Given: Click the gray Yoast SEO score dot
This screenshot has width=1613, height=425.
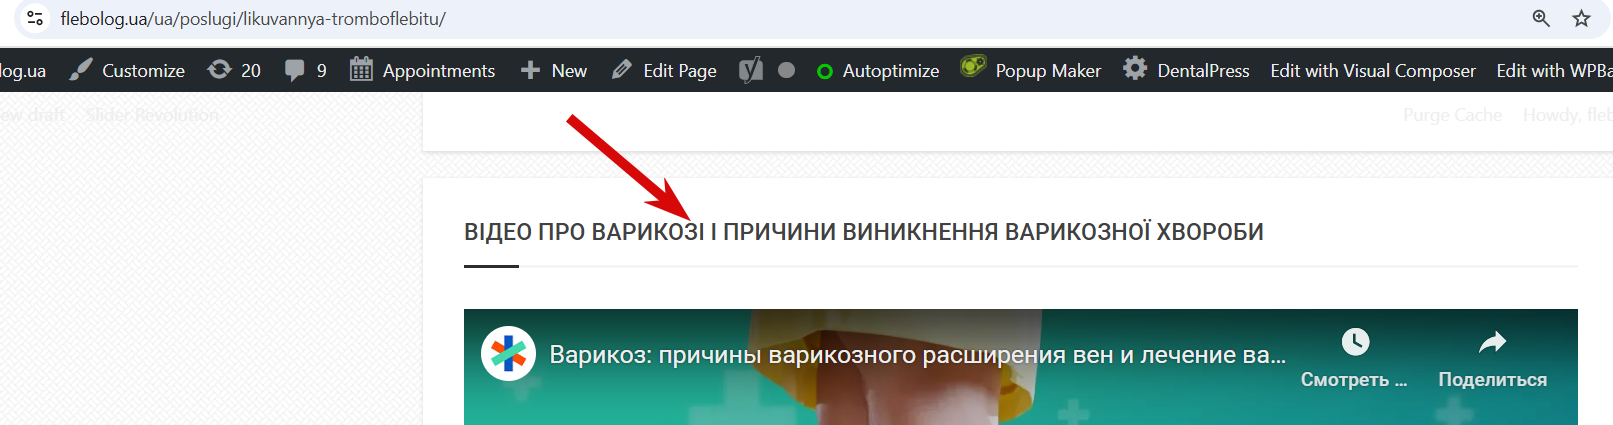Looking at the screenshot, I should (x=786, y=70).
